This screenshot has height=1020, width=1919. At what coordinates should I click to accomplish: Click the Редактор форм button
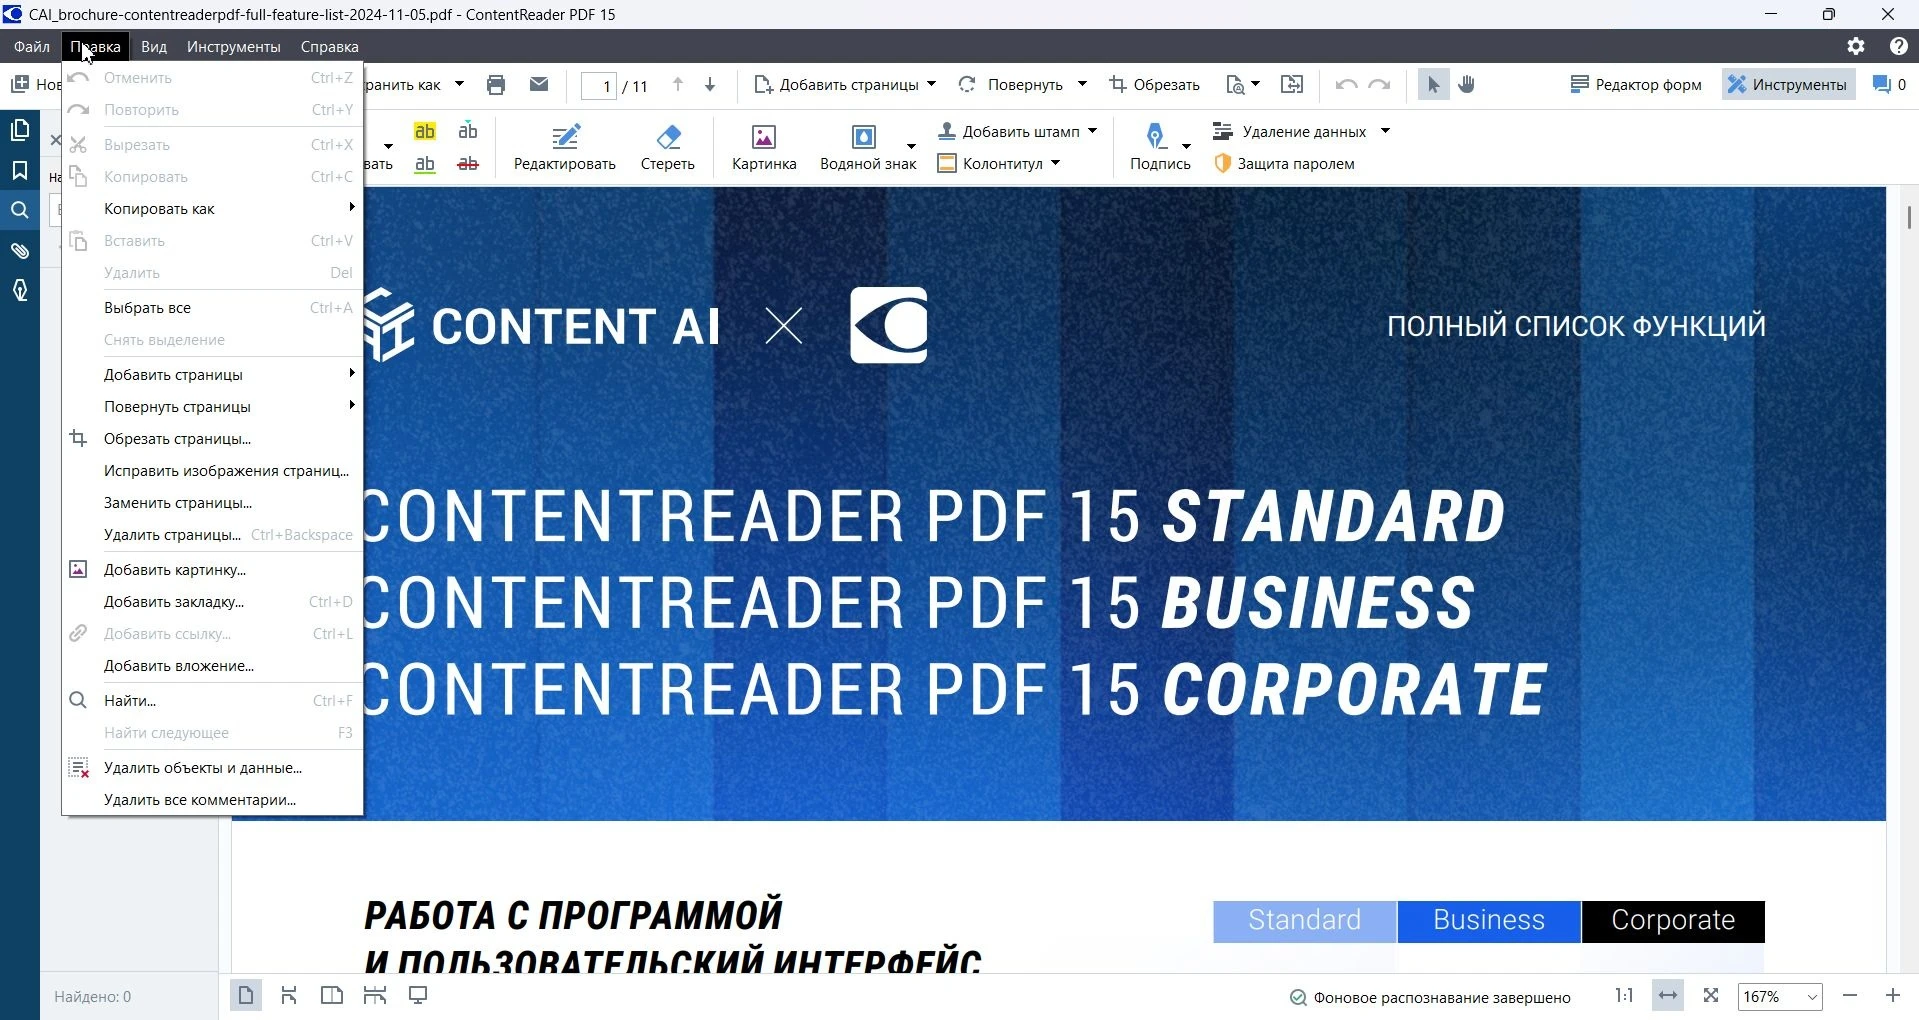[x=1636, y=85]
